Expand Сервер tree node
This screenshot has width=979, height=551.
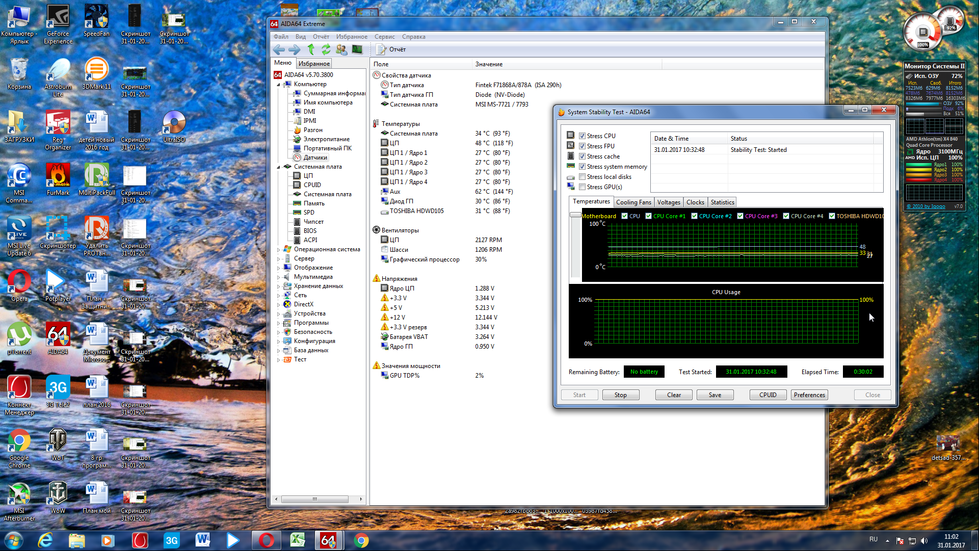[x=279, y=258]
